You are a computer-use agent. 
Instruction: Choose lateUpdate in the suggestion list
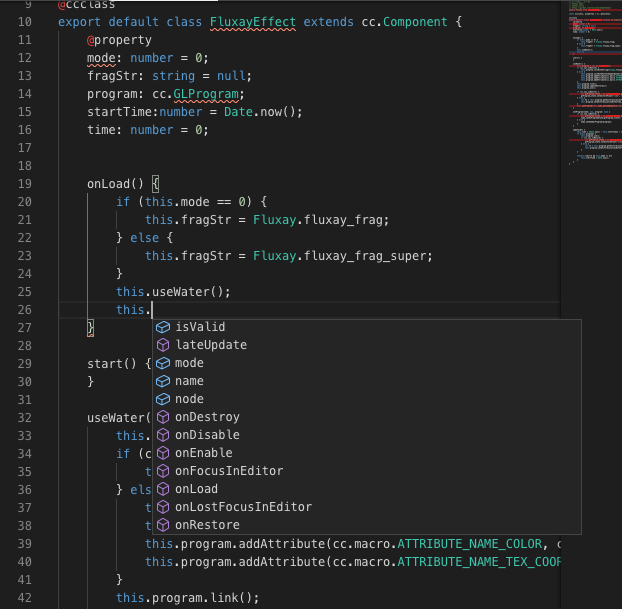click(x=367, y=345)
